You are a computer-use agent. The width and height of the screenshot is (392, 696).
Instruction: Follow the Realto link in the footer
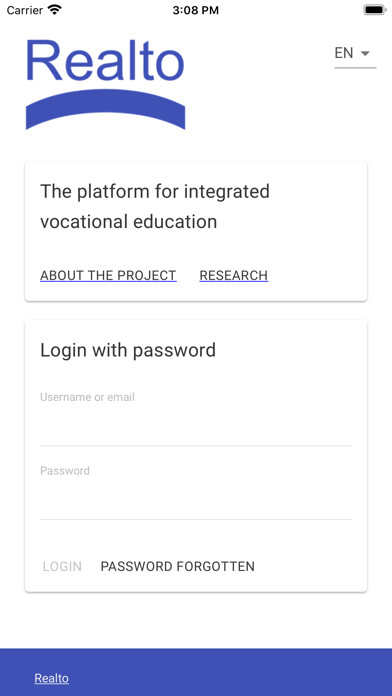point(51,678)
